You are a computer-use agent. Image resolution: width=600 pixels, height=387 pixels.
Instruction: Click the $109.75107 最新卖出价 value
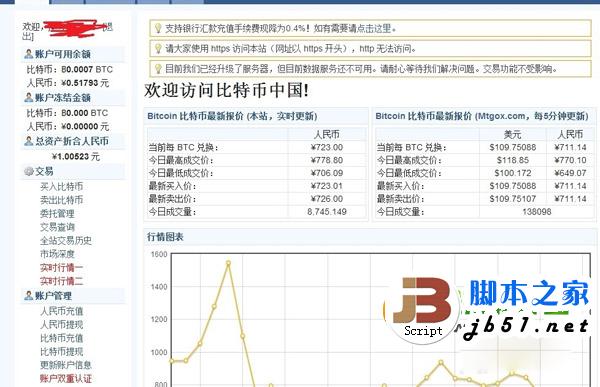[513, 199]
